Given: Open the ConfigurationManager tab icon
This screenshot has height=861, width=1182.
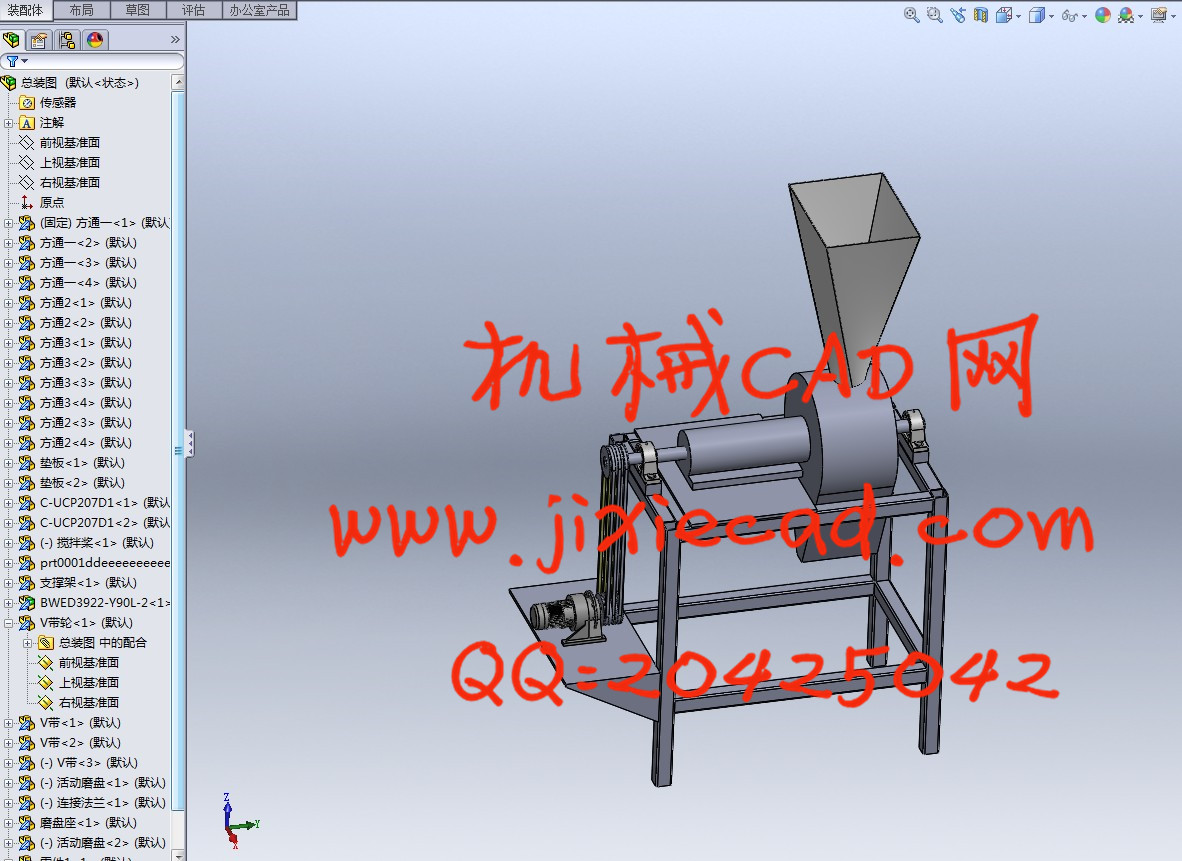Looking at the screenshot, I should click(67, 40).
